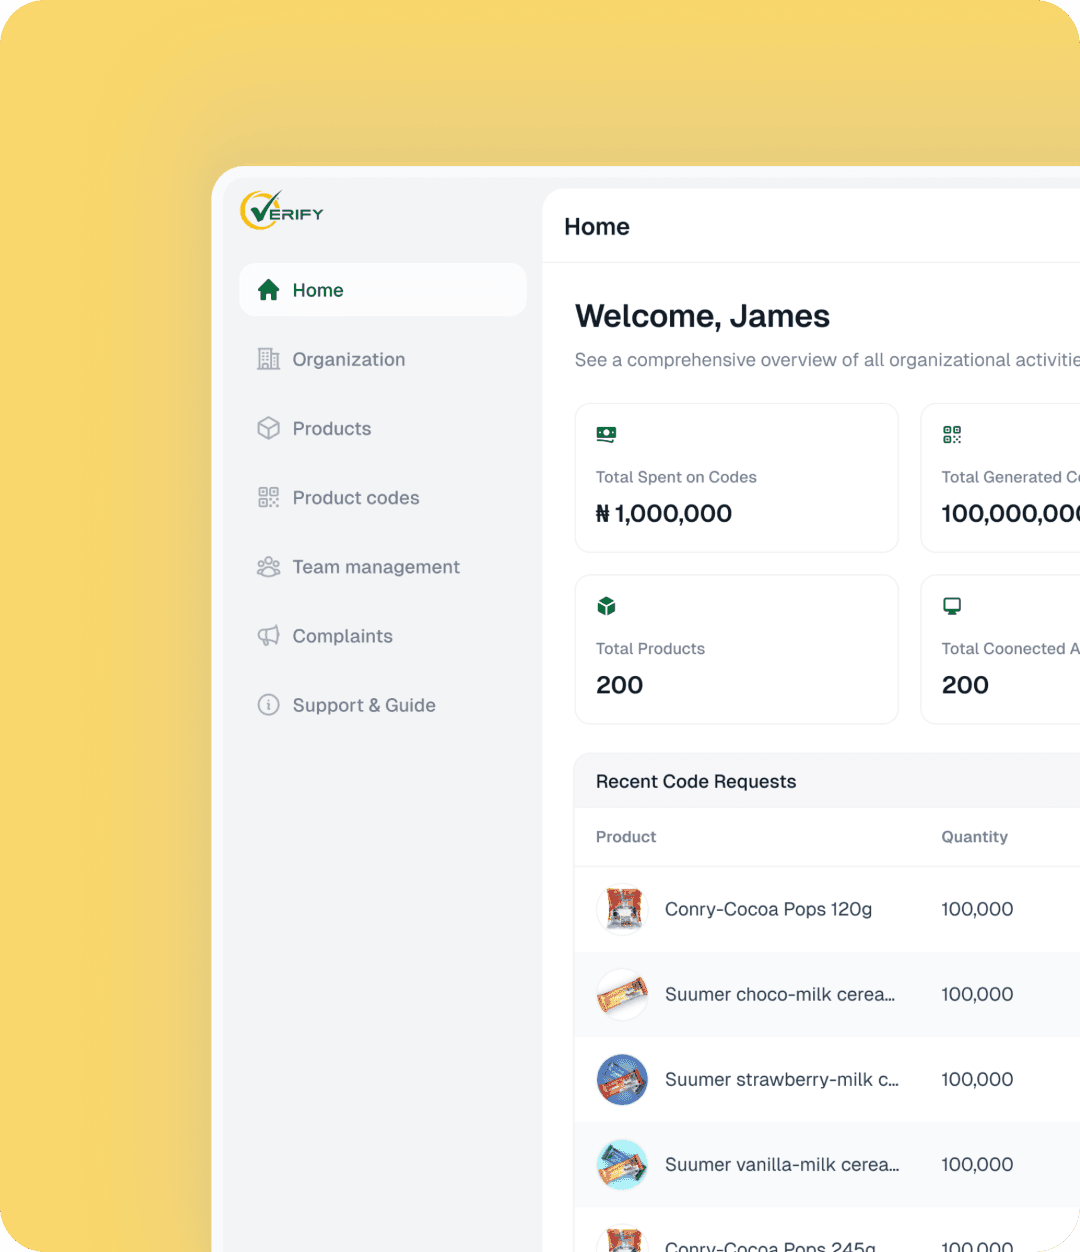
Task: Open the Total Spent on Codes card
Action: coord(736,478)
